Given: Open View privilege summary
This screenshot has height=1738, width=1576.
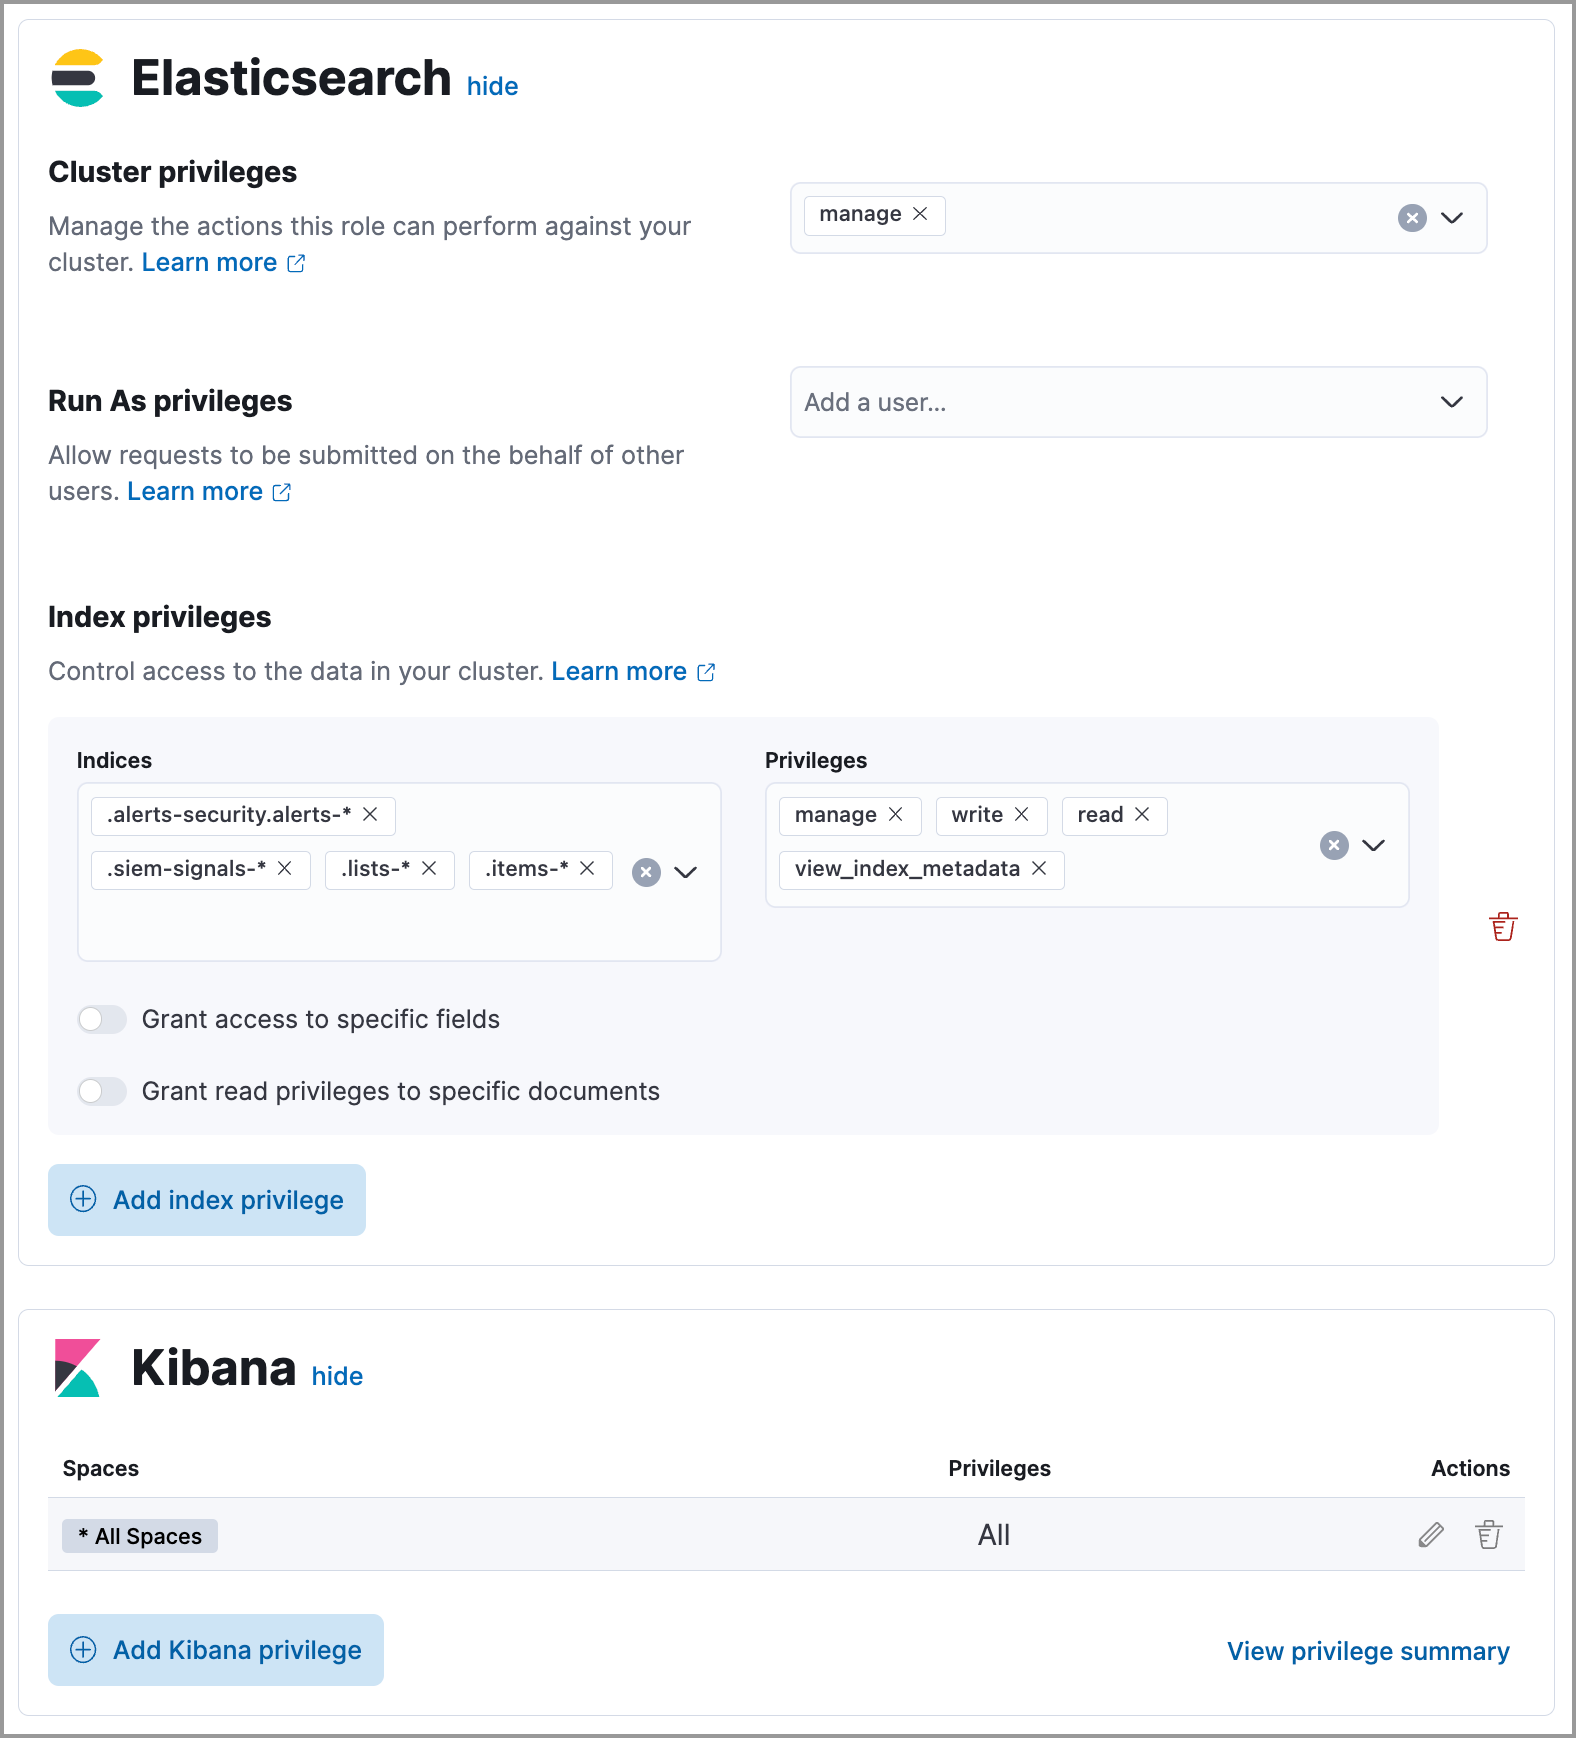Looking at the screenshot, I should pos(1368,1651).
